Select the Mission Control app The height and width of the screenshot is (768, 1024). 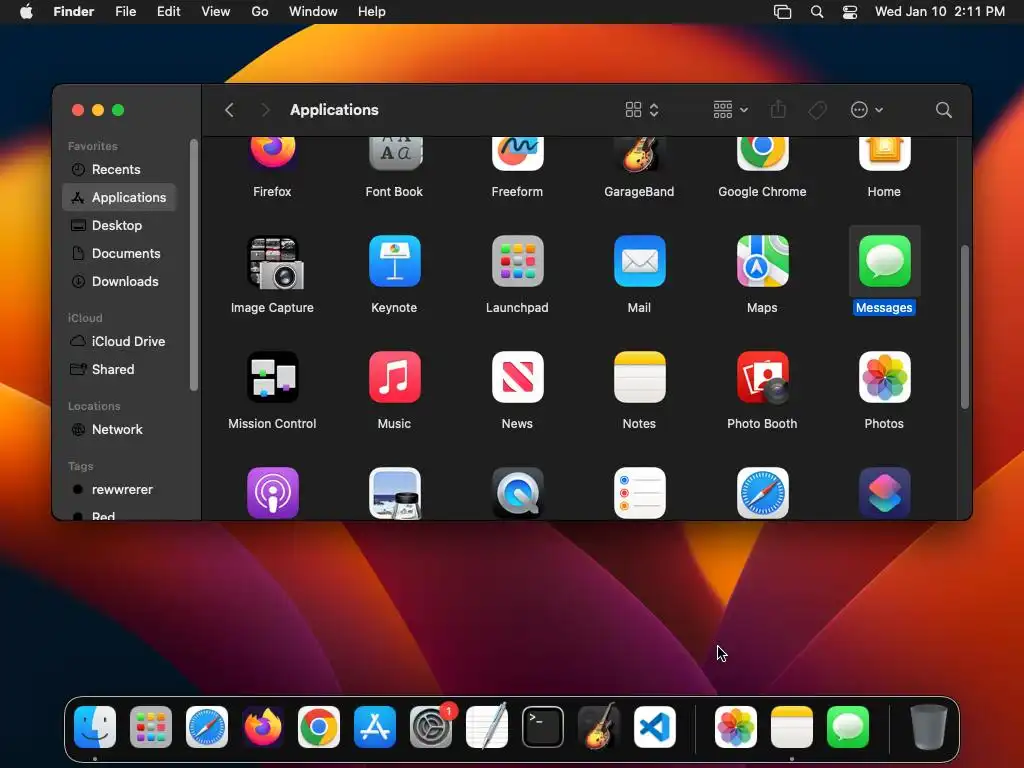coord(273,377)
